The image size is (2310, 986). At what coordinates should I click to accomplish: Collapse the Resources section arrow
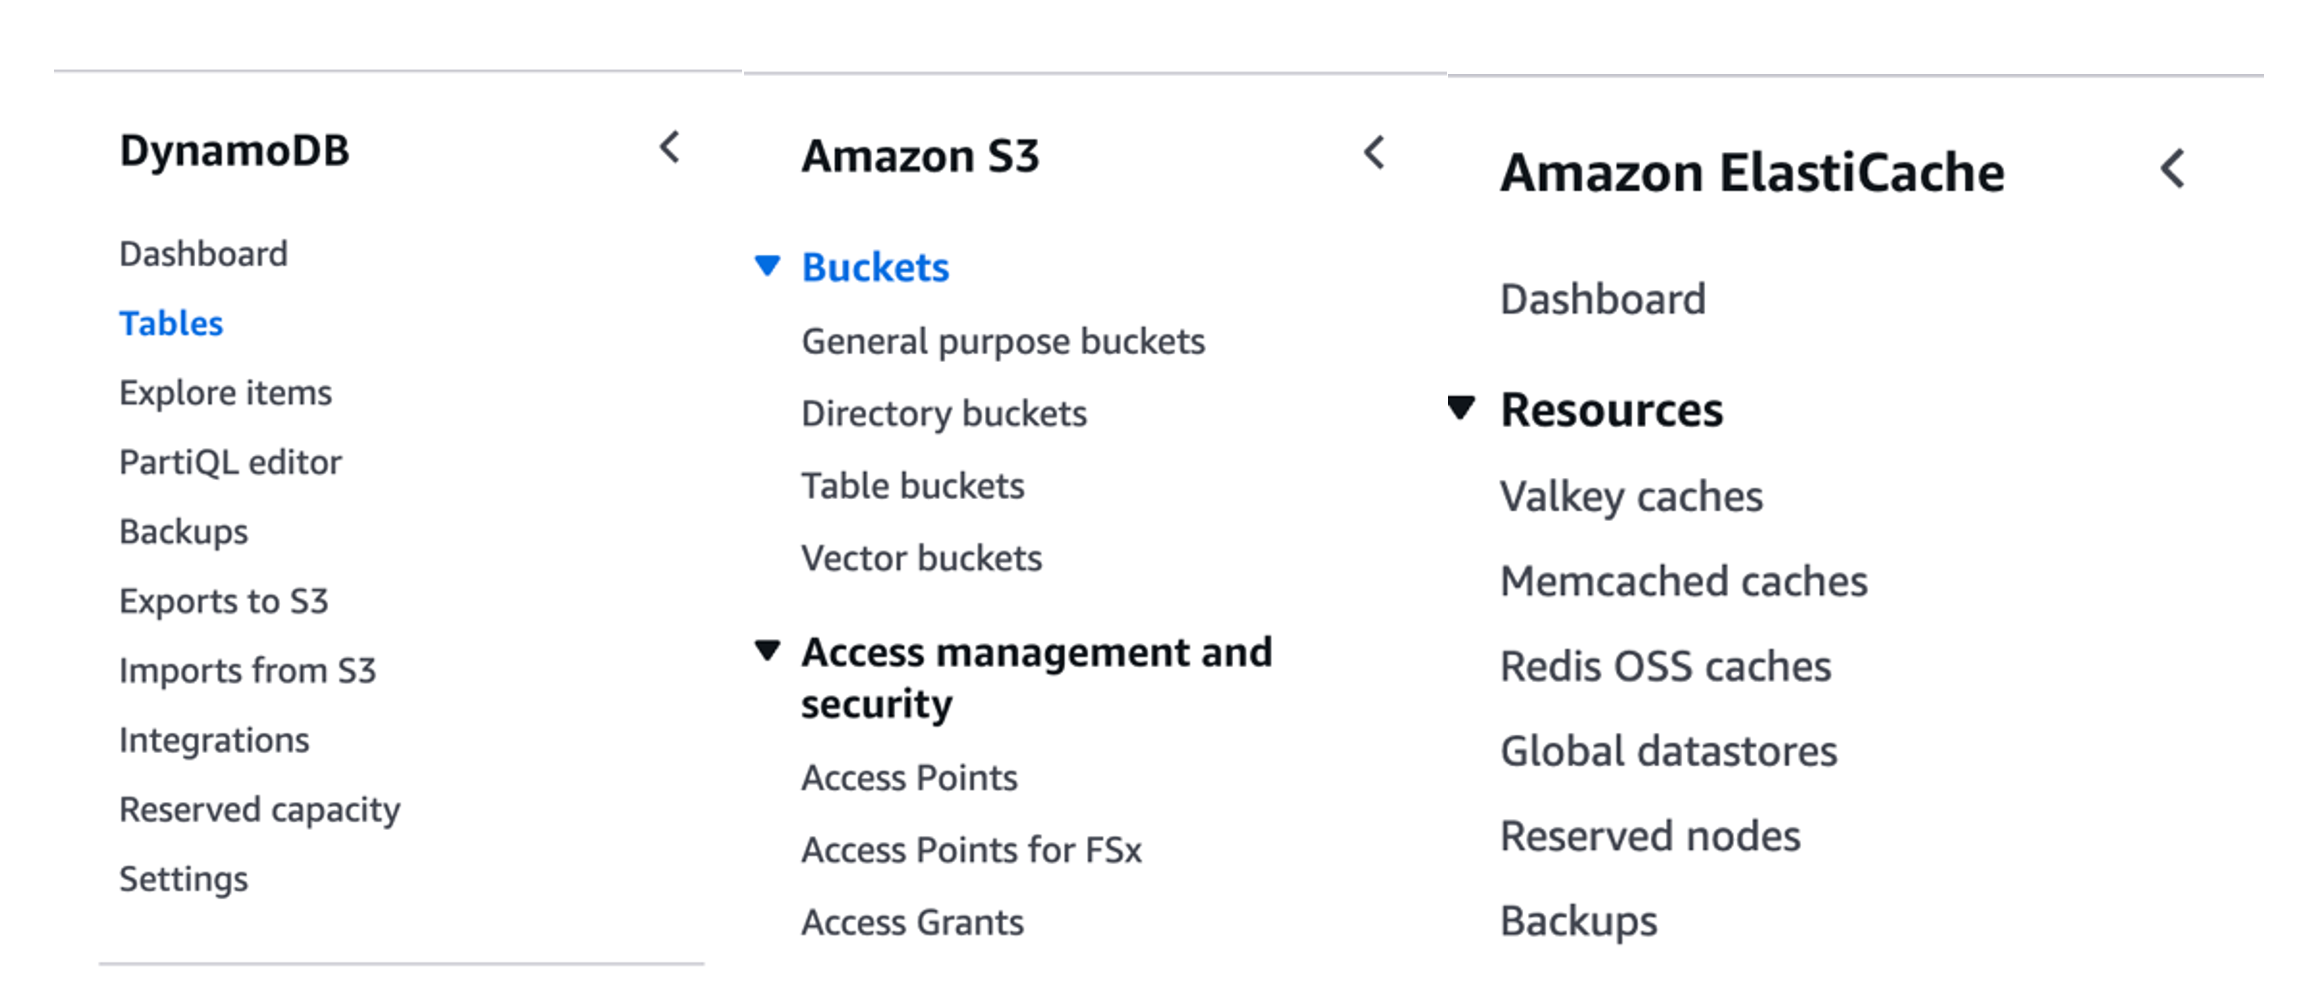(1461, 408)
